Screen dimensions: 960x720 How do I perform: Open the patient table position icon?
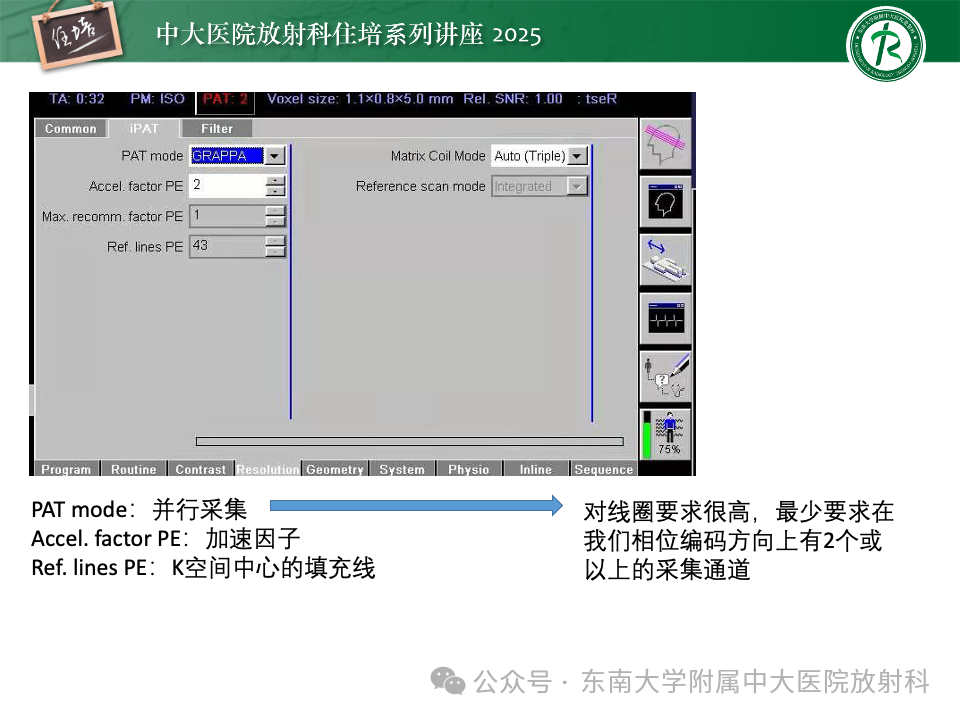tap(665, 260)
